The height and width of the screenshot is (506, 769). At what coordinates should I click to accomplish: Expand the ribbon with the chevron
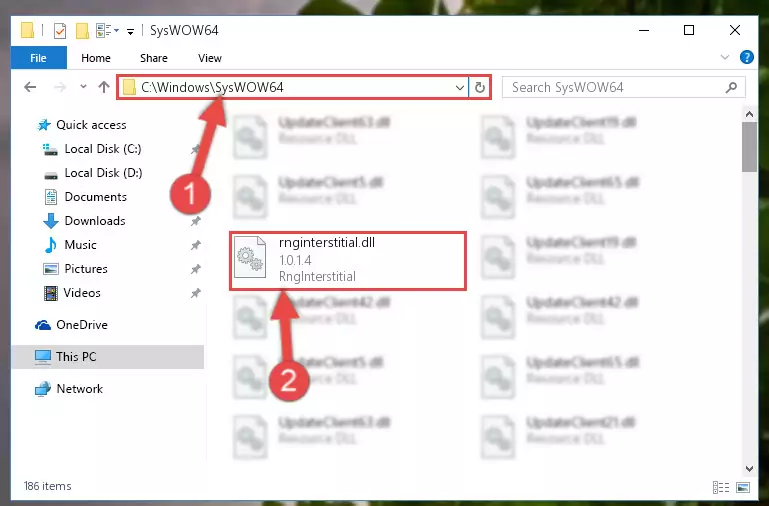(x=724, y=57)
